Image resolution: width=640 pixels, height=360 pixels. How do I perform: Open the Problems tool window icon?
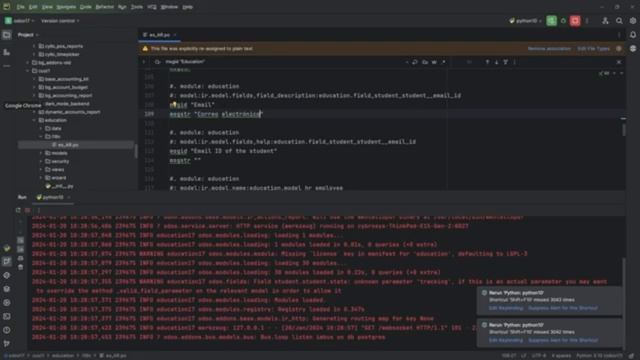pyautogui.click(x=7, y=330)
